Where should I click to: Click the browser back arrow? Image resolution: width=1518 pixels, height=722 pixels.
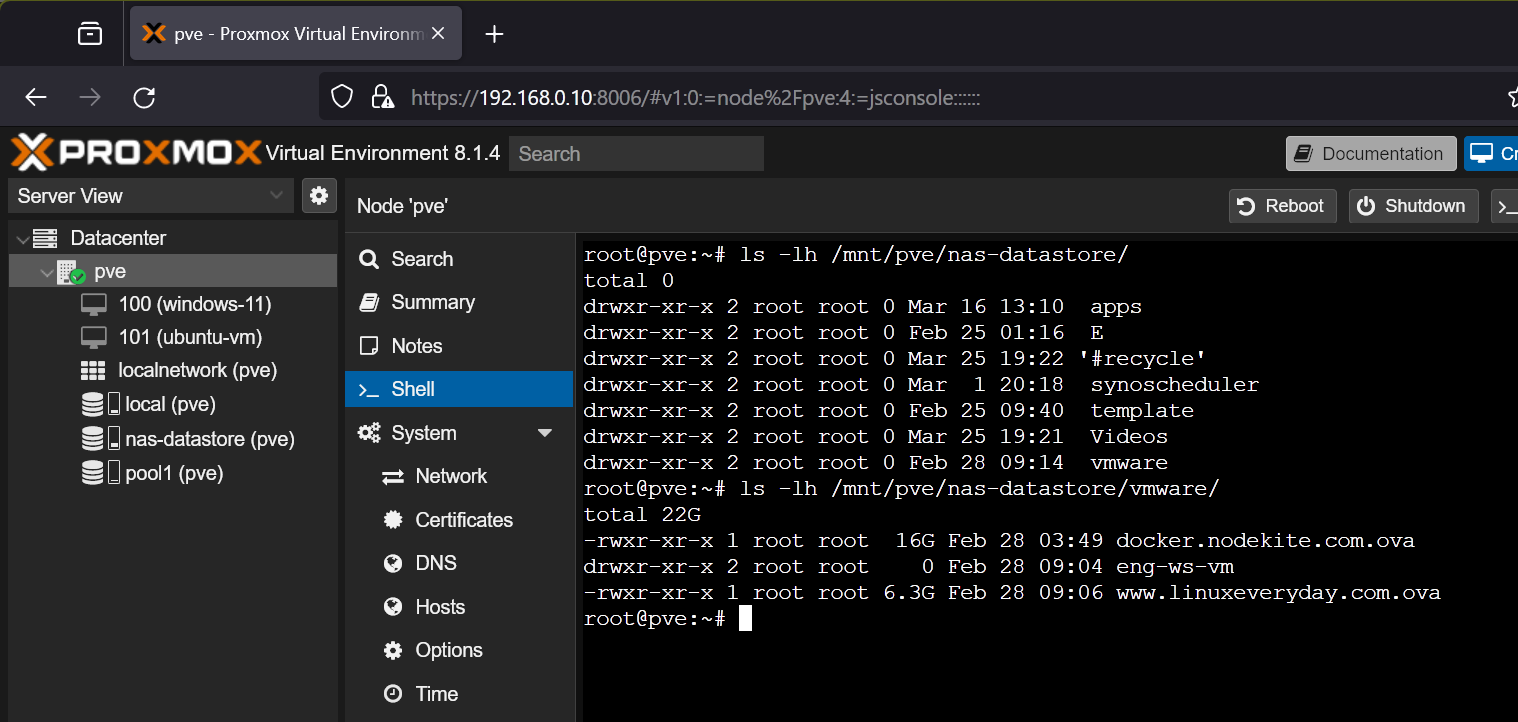pyautogui.click(x=36, y=97)
